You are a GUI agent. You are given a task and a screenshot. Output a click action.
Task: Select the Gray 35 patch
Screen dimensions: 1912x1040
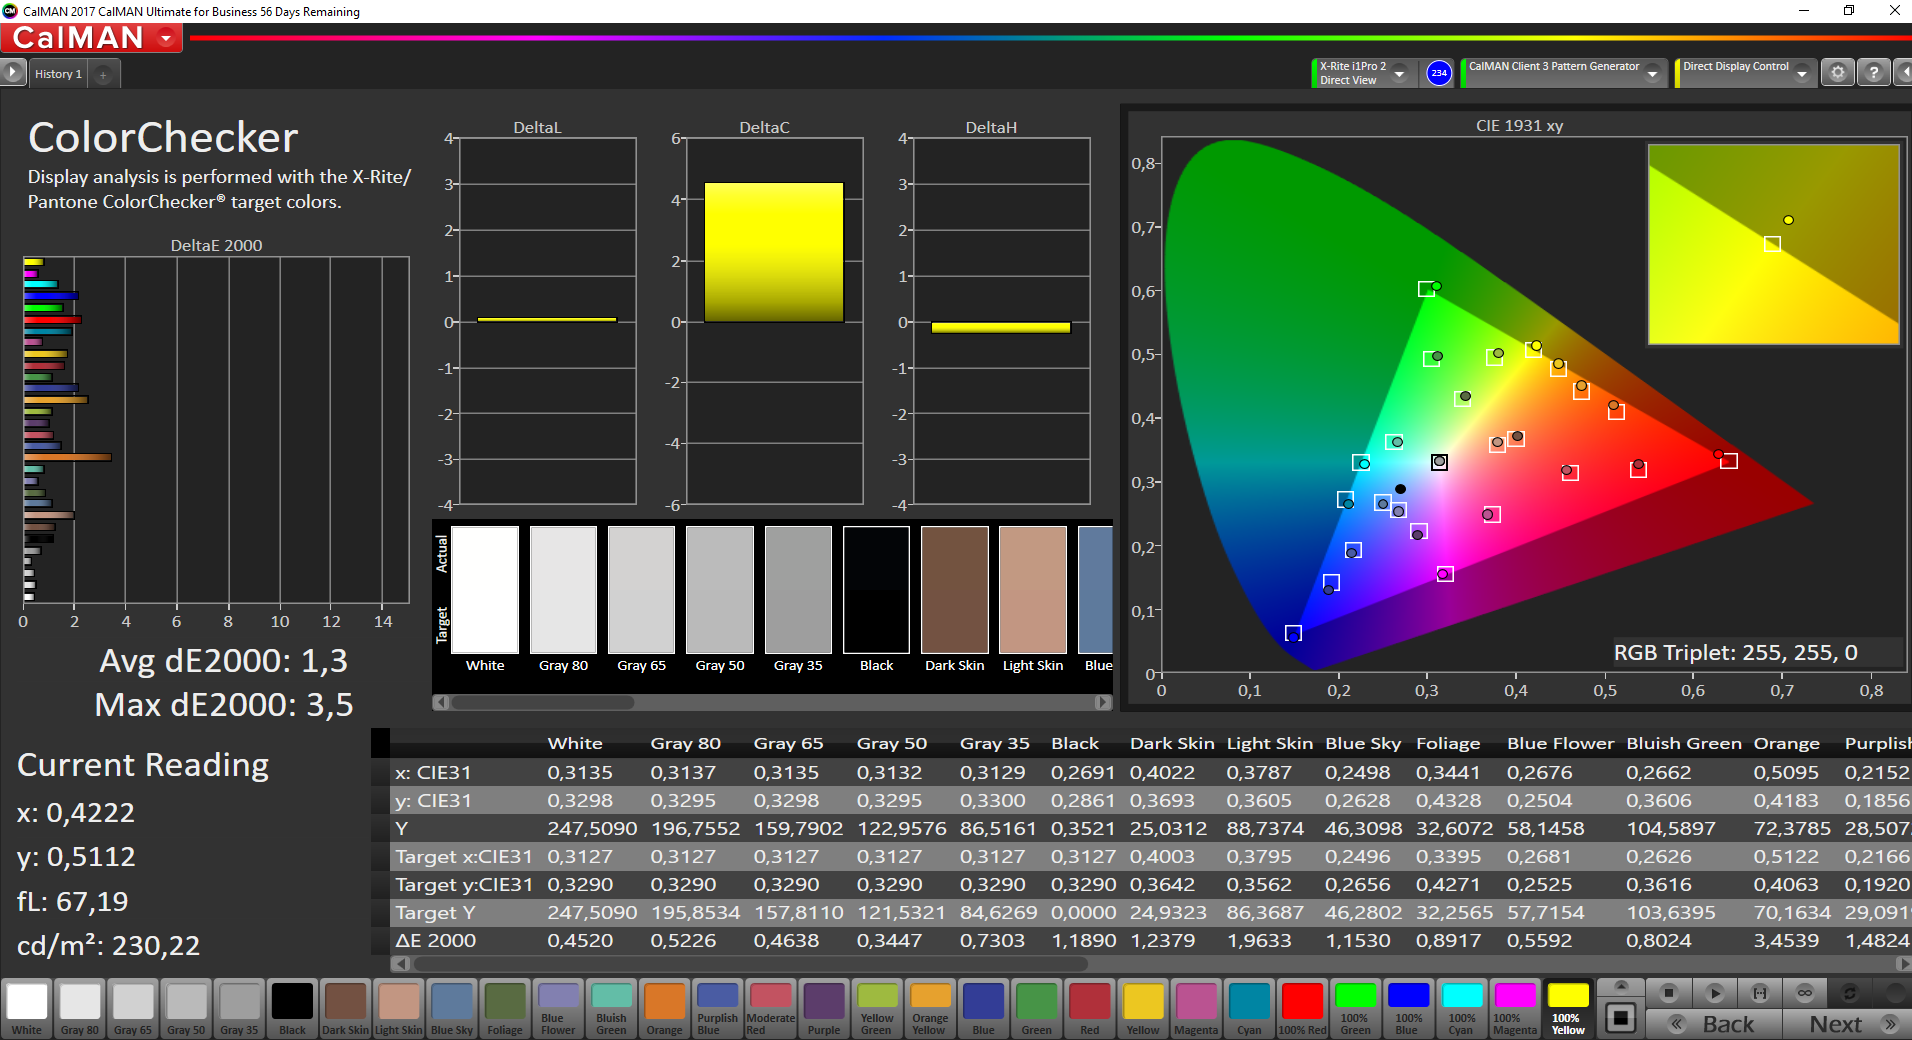[x=239, y=1008]
